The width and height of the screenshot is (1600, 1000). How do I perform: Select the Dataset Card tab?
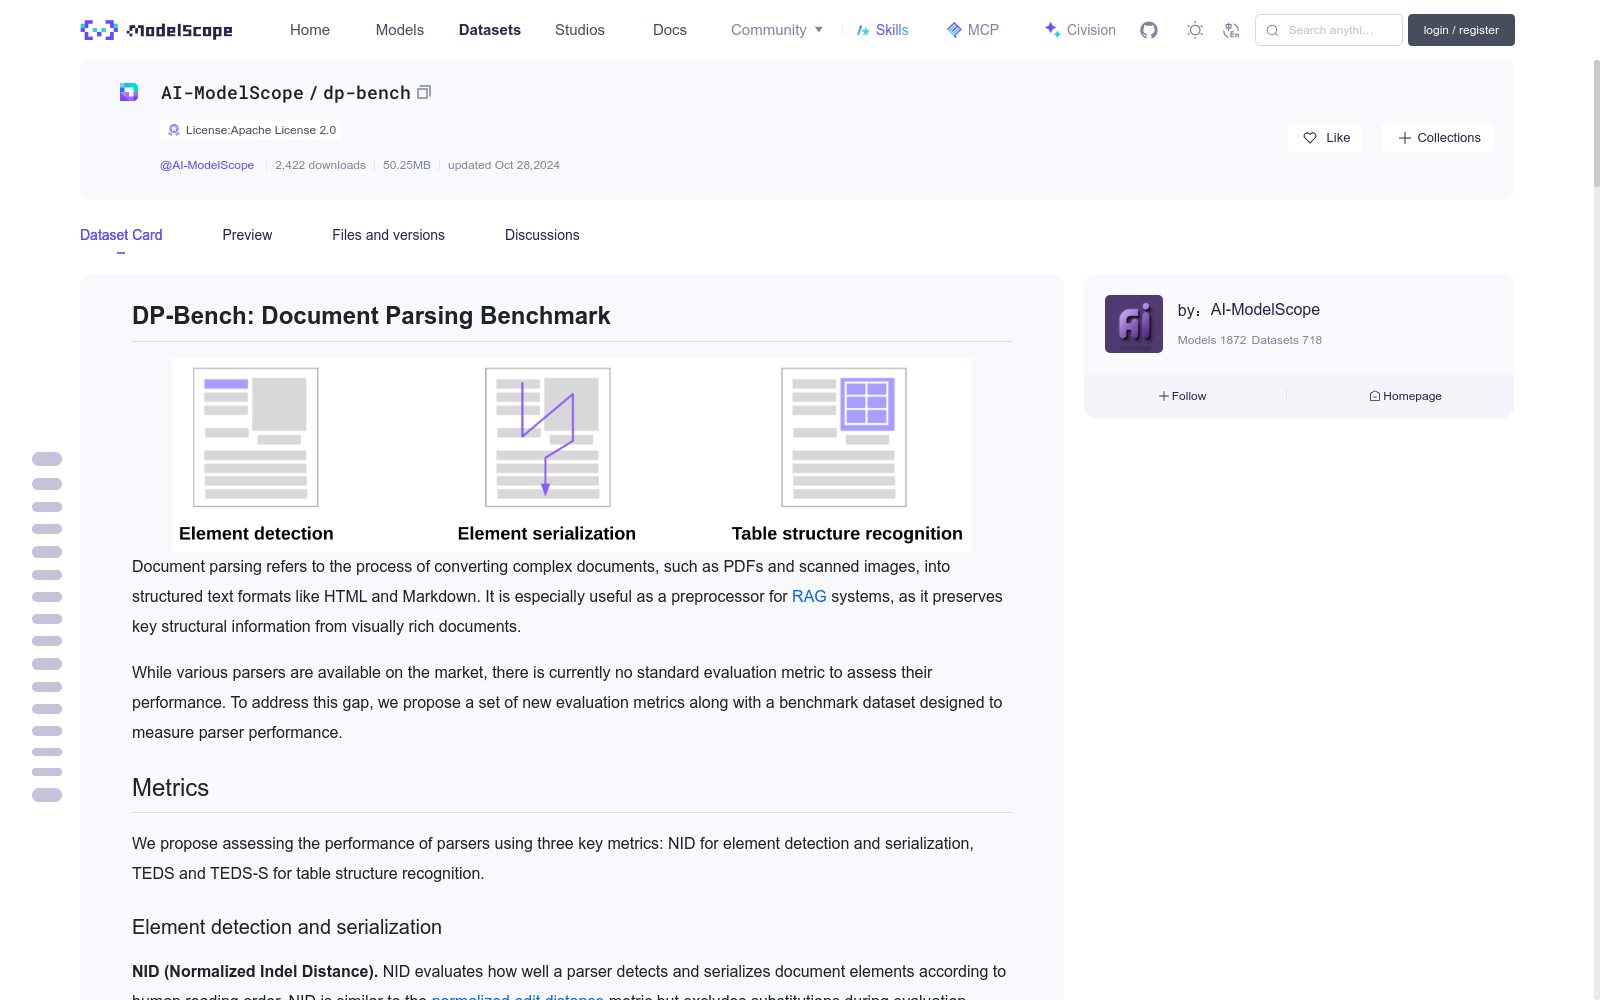point(121,235)
